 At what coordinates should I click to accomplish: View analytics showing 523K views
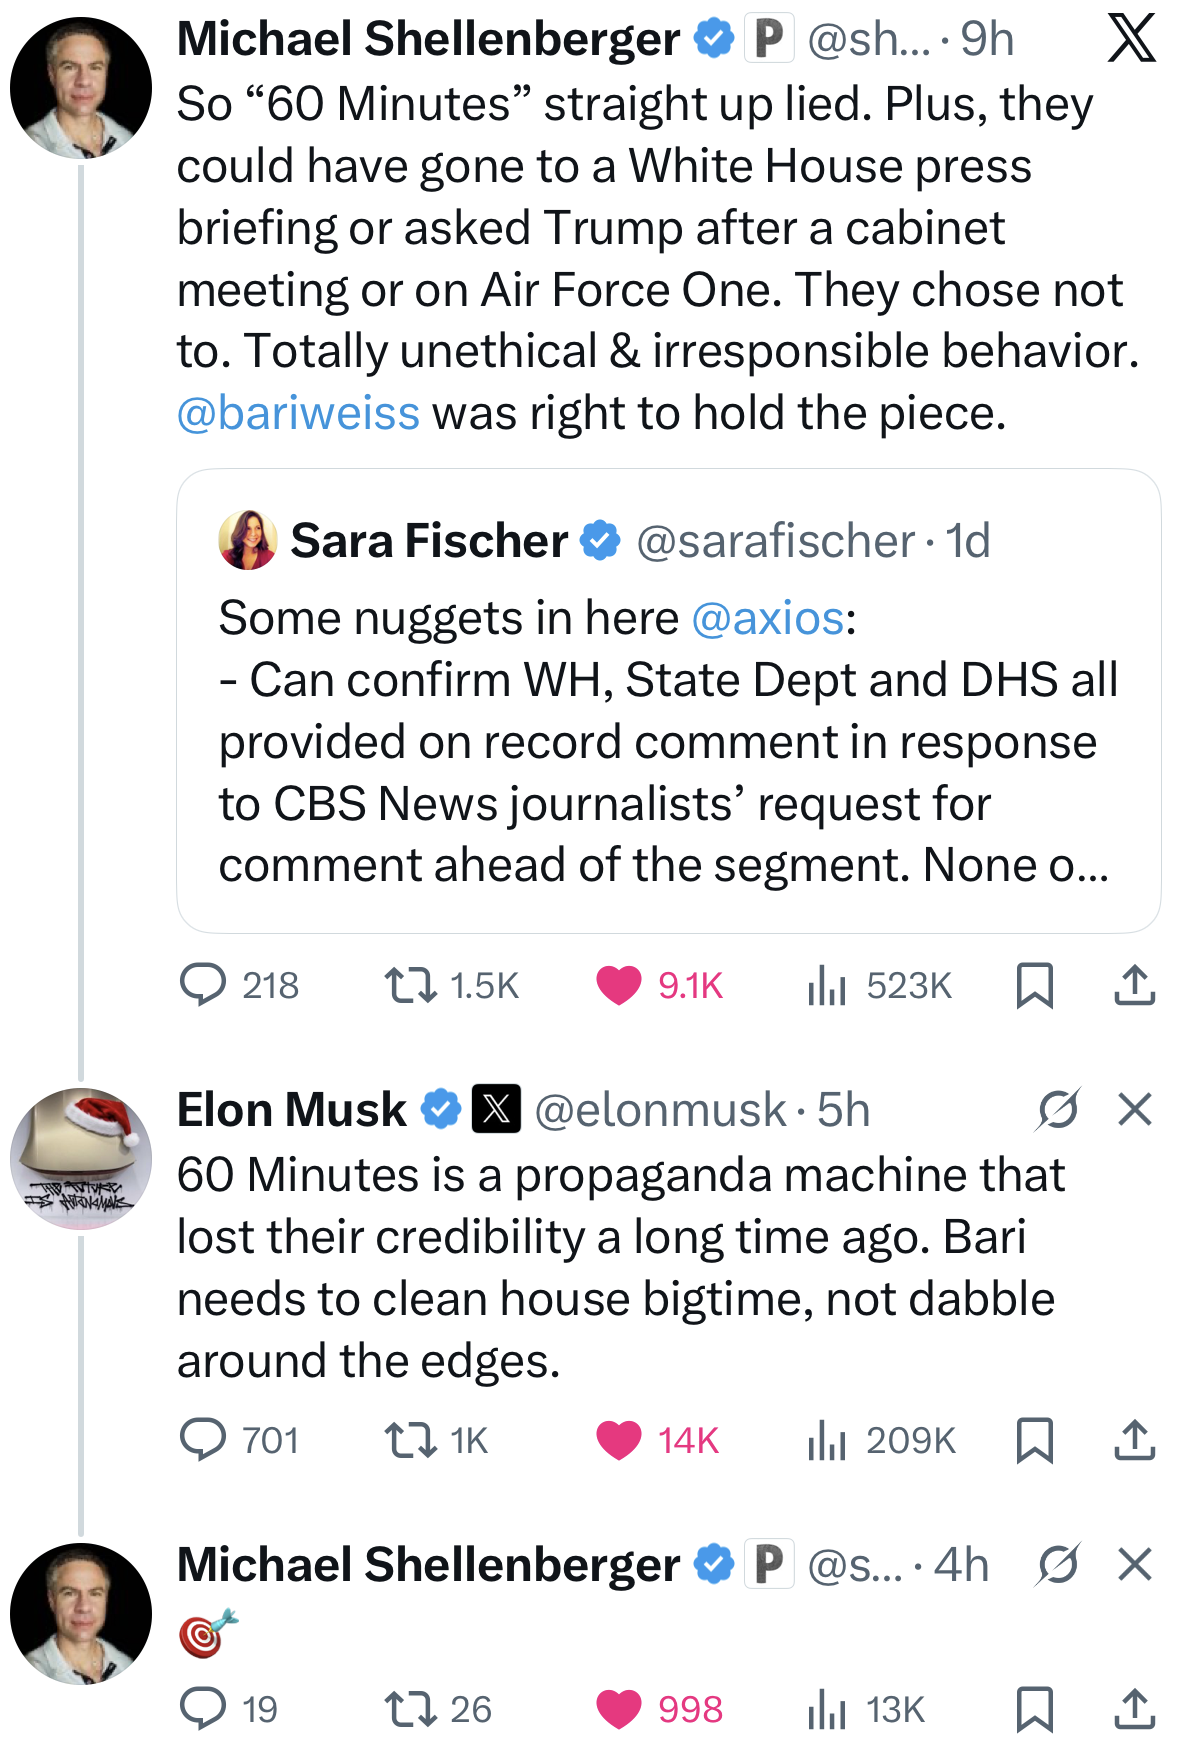(x=827, y=985)
